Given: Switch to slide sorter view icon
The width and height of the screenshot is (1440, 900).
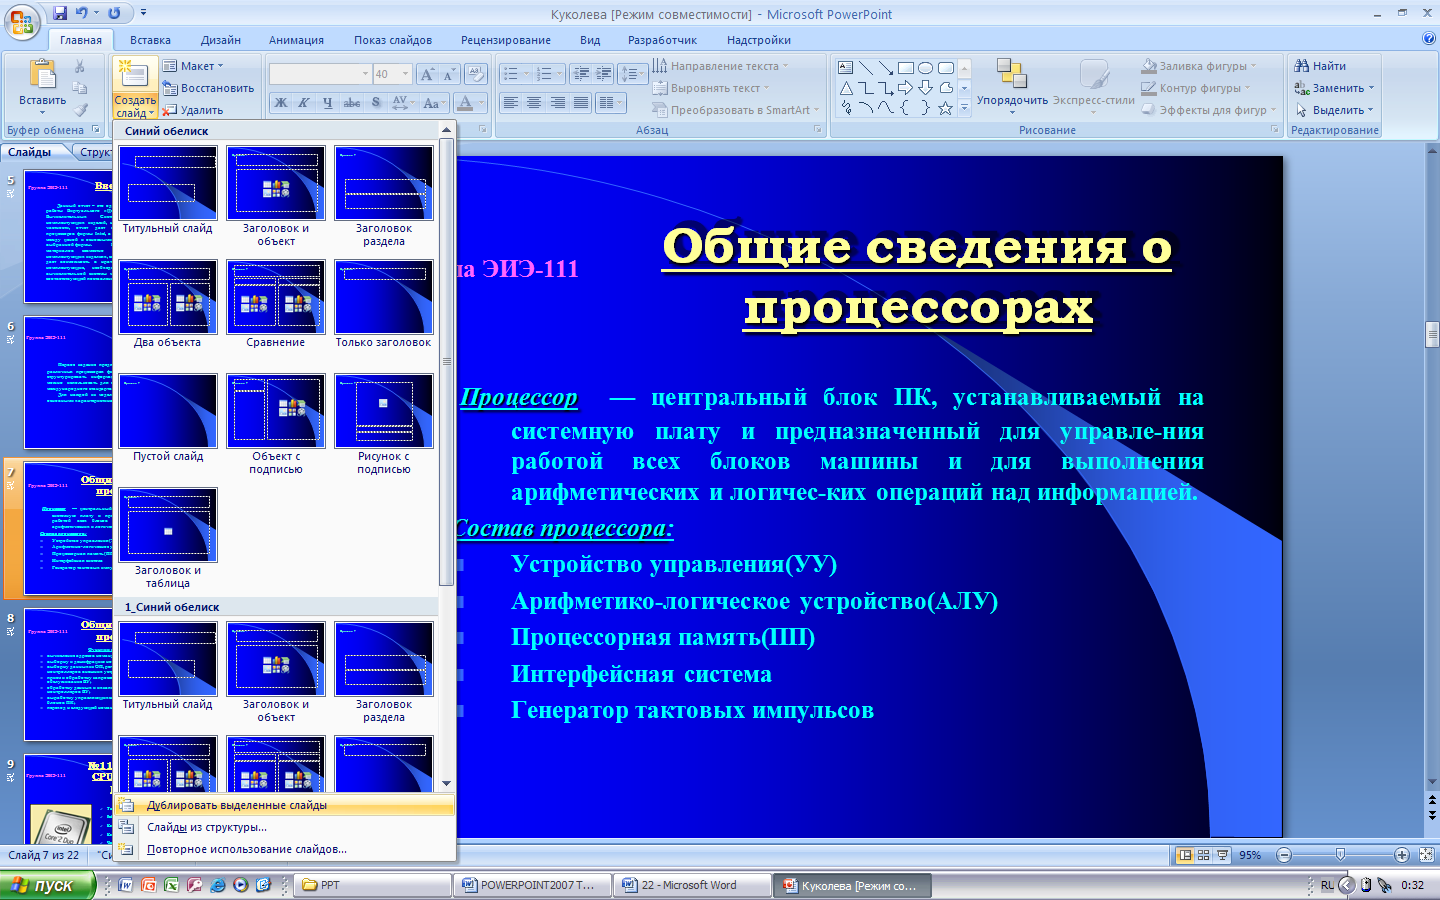Looking at the screenshot, I should pyautogui.click(x=1204, y=855).
